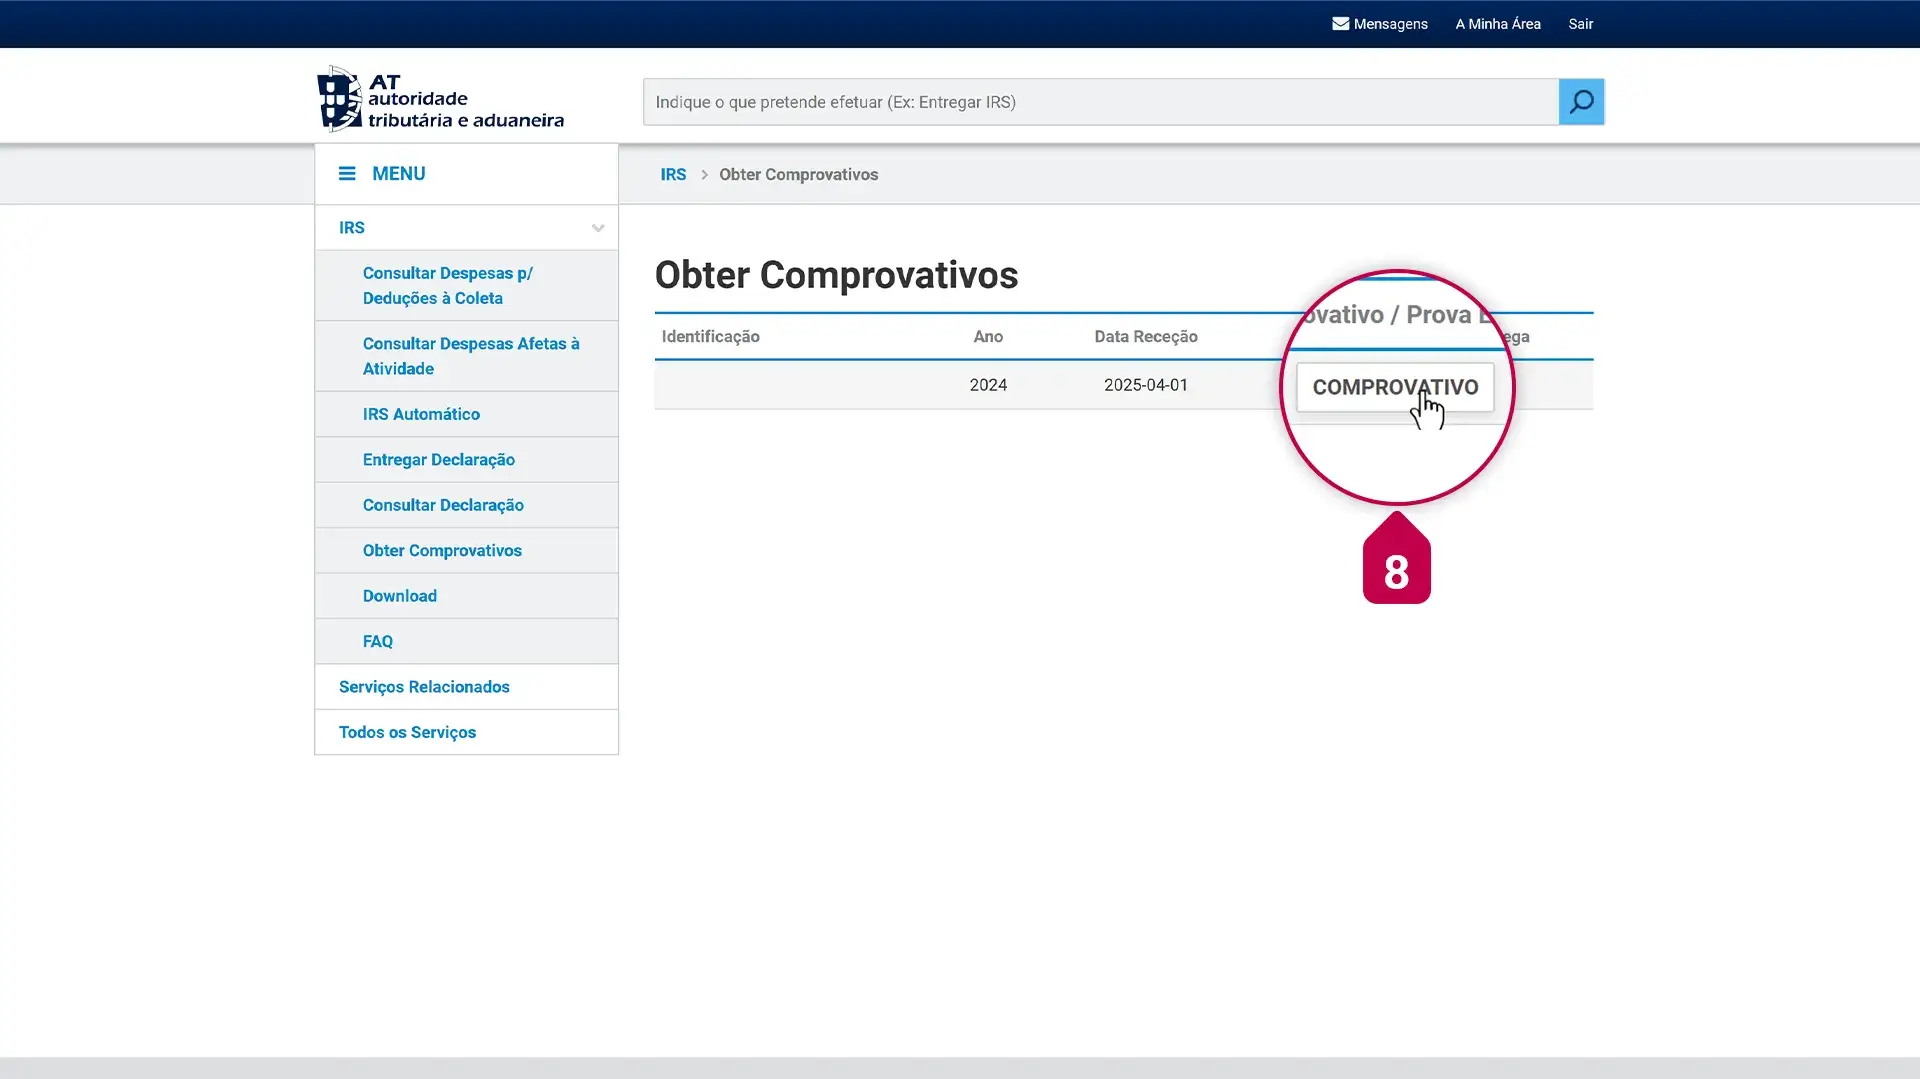
Task: Select Consultar Despesas Afetas à Atividade
Action: (x=470, y=356)
